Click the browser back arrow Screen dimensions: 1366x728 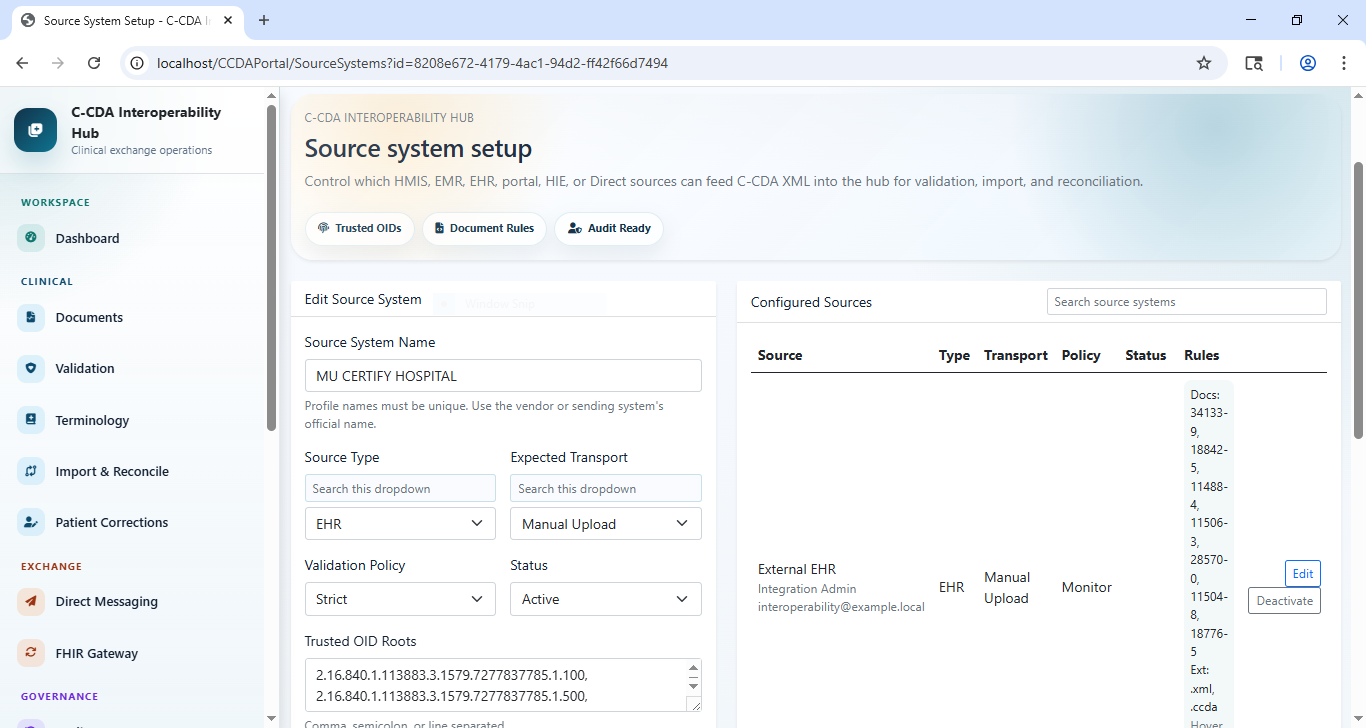pos(22,63)
